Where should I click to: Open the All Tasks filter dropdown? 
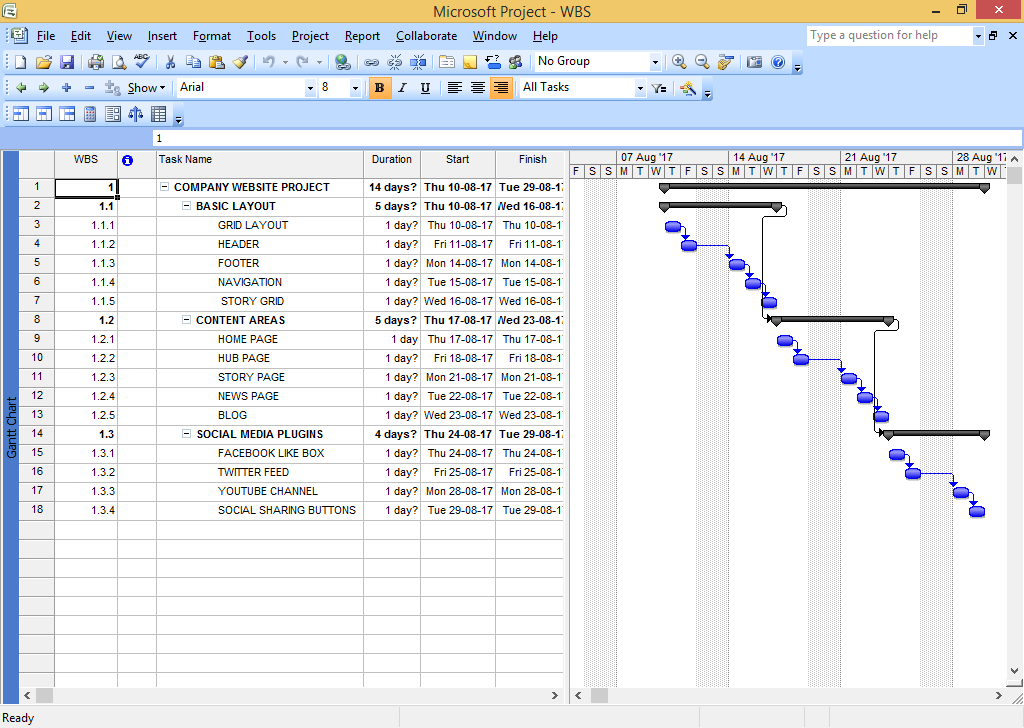pos(638,88)
